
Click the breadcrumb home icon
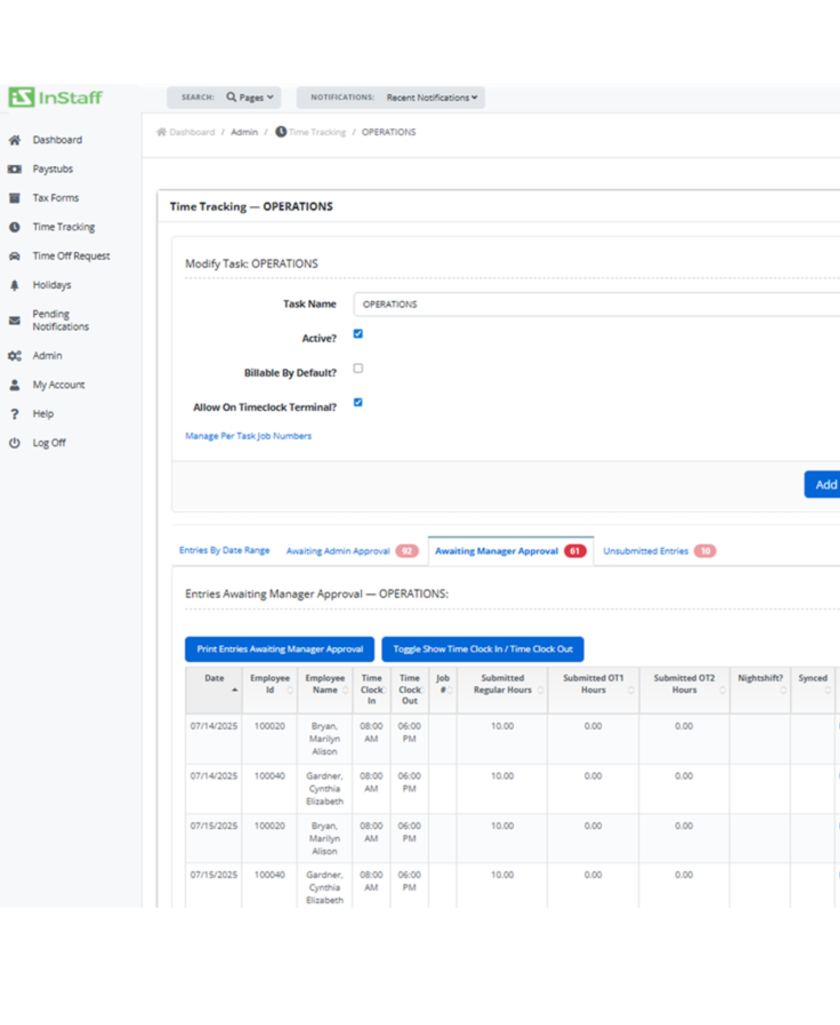pos(161,132)
